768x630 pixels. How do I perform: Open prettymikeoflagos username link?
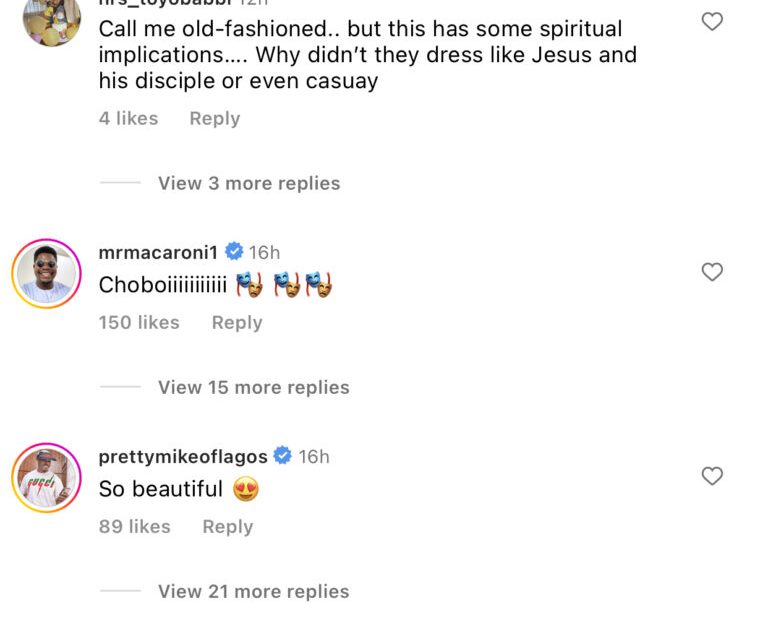pos(183,456)
